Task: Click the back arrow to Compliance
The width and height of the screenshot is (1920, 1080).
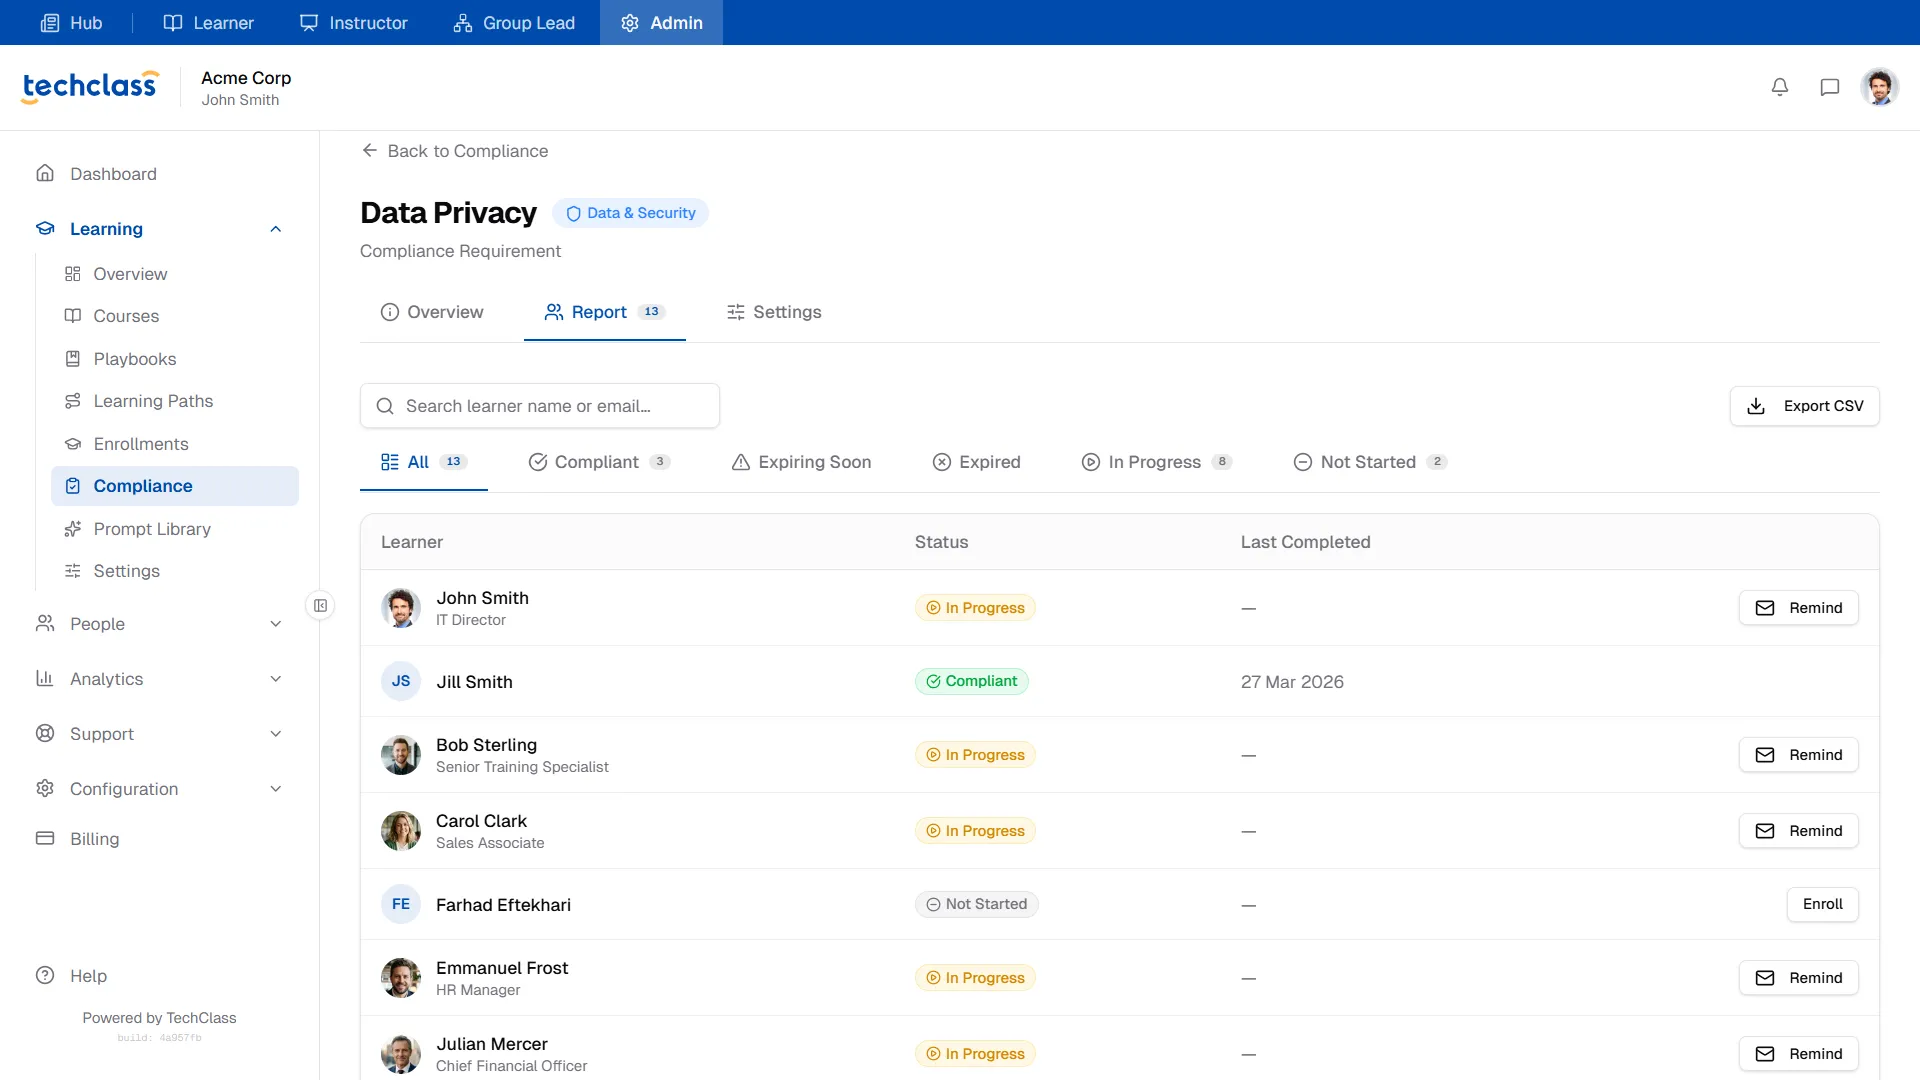Action: [x=369, y=150]
